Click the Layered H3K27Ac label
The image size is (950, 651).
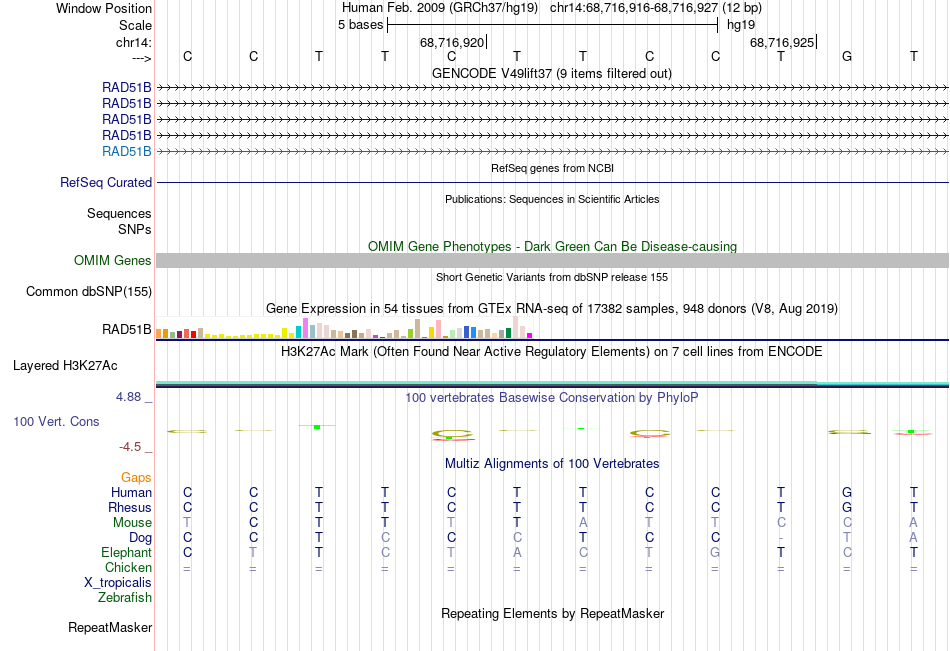(x=65, y=366)
